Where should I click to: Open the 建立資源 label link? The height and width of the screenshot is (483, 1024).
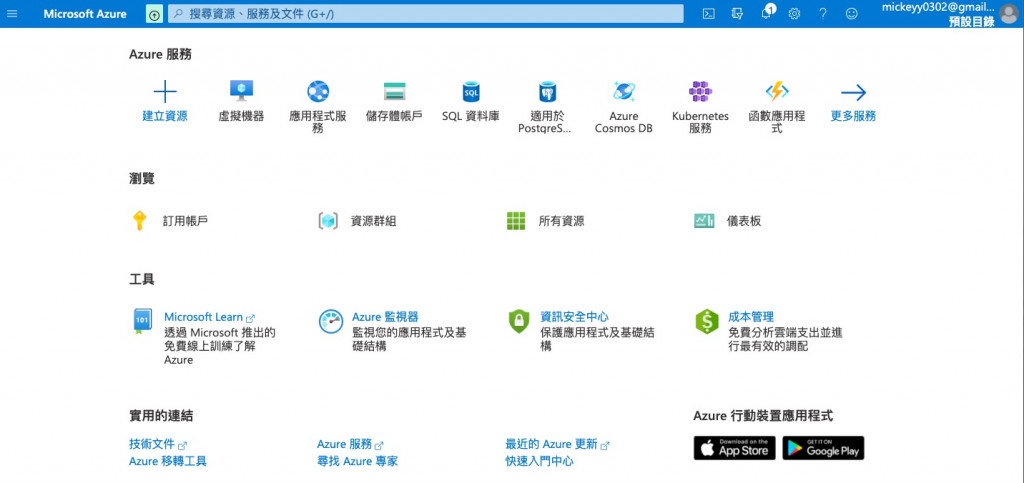(165, 116)
